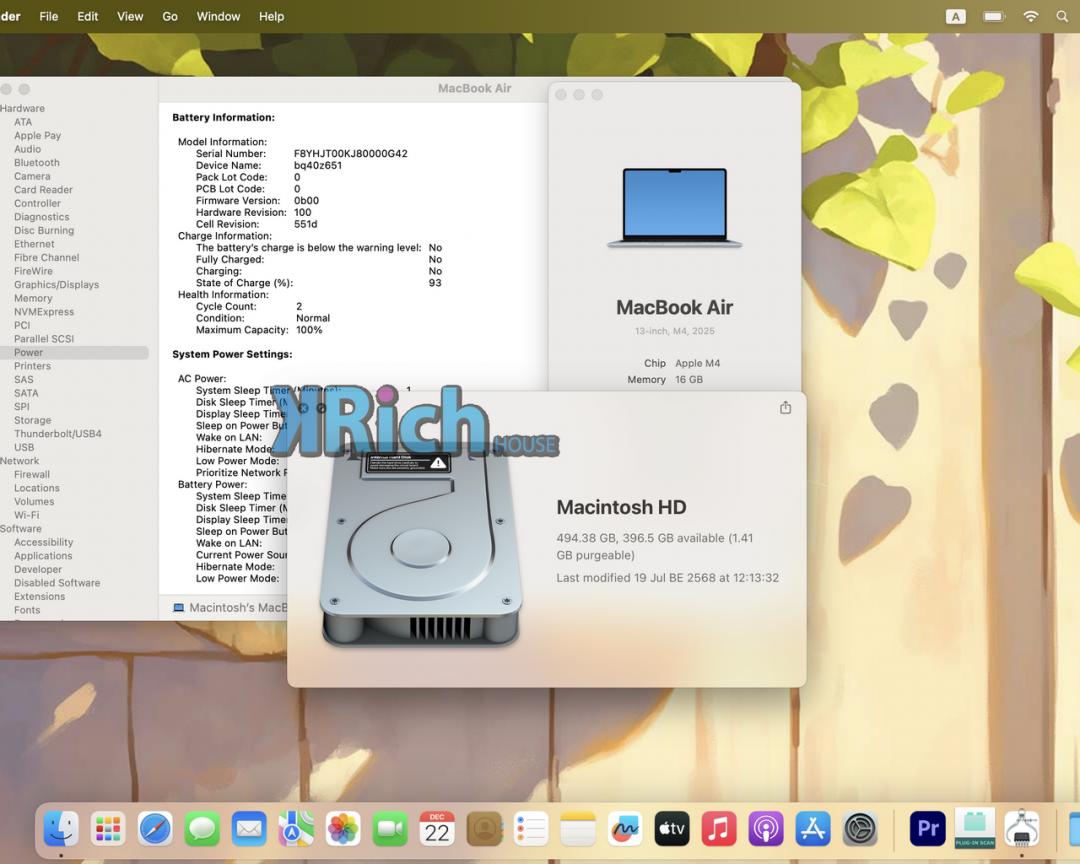The height and width of the screenshot is (864, 1080).
Task: Select Storage in the Hardware list
Action: [32, 420]
